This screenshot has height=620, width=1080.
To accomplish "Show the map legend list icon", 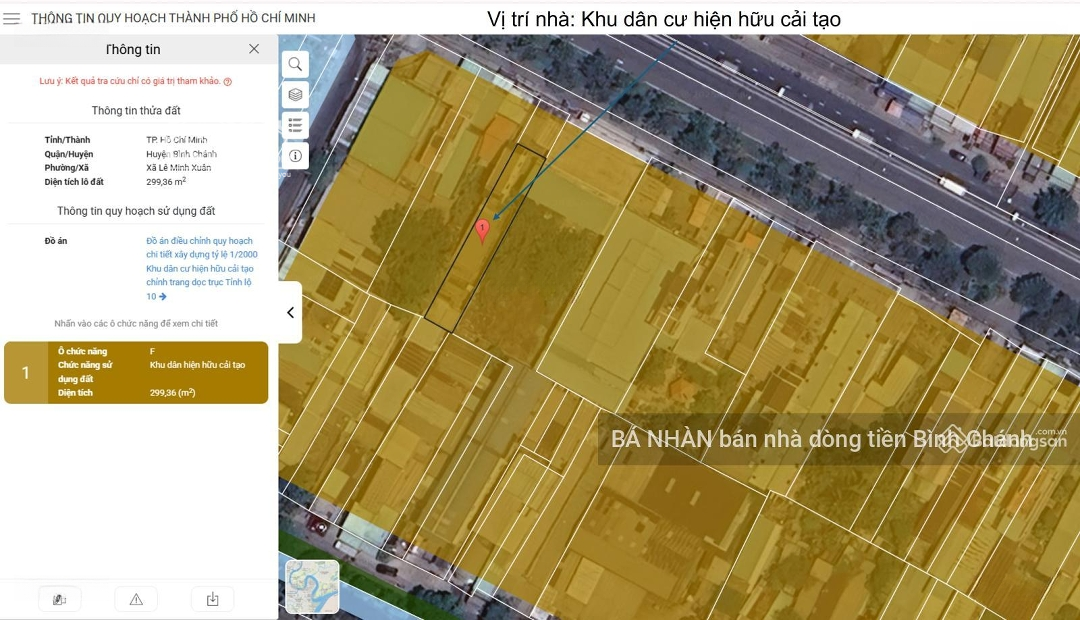I will coord(295,125).
